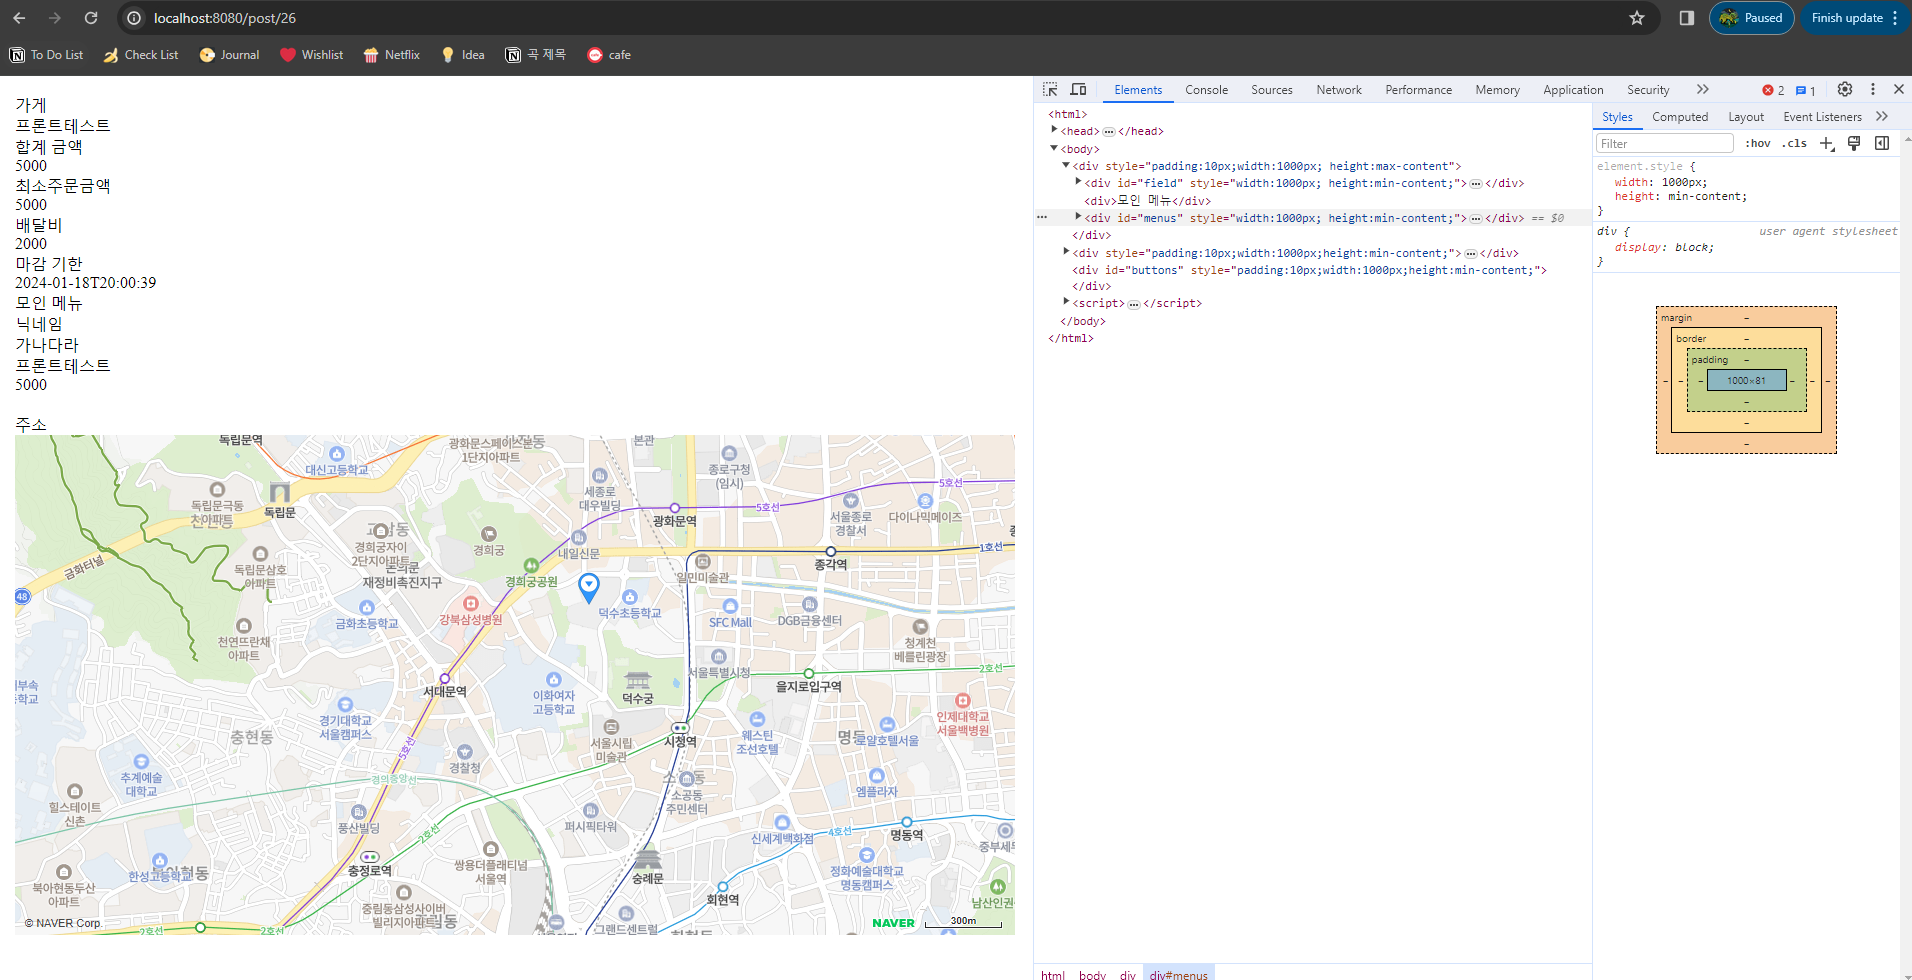
Task: Expand the head element node
Action: click(x=1054, y=130)
